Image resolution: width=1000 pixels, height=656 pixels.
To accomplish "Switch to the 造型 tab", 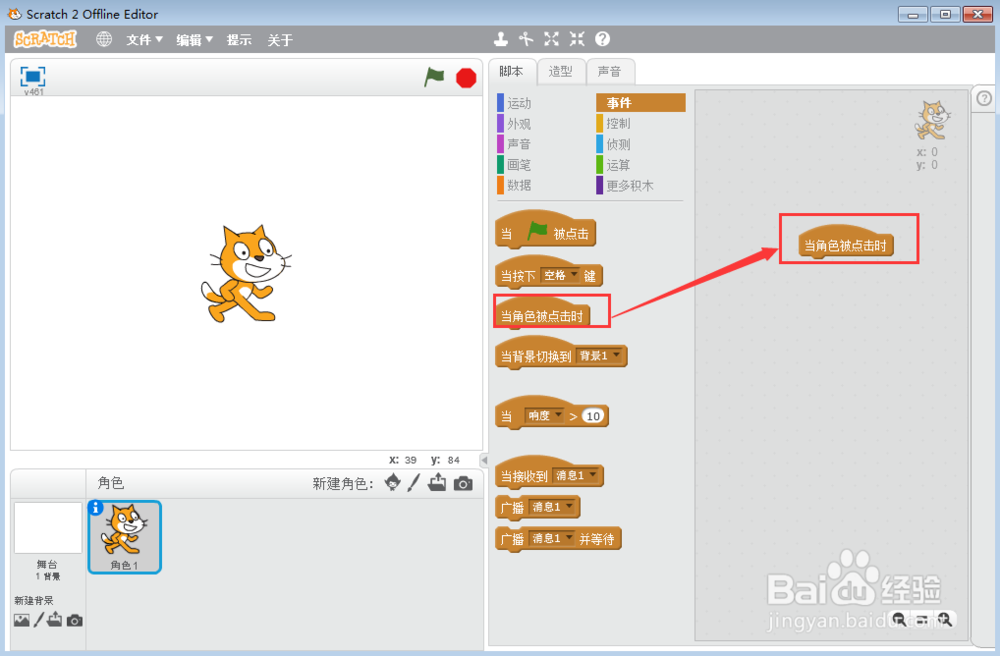I will click(561, 71).
